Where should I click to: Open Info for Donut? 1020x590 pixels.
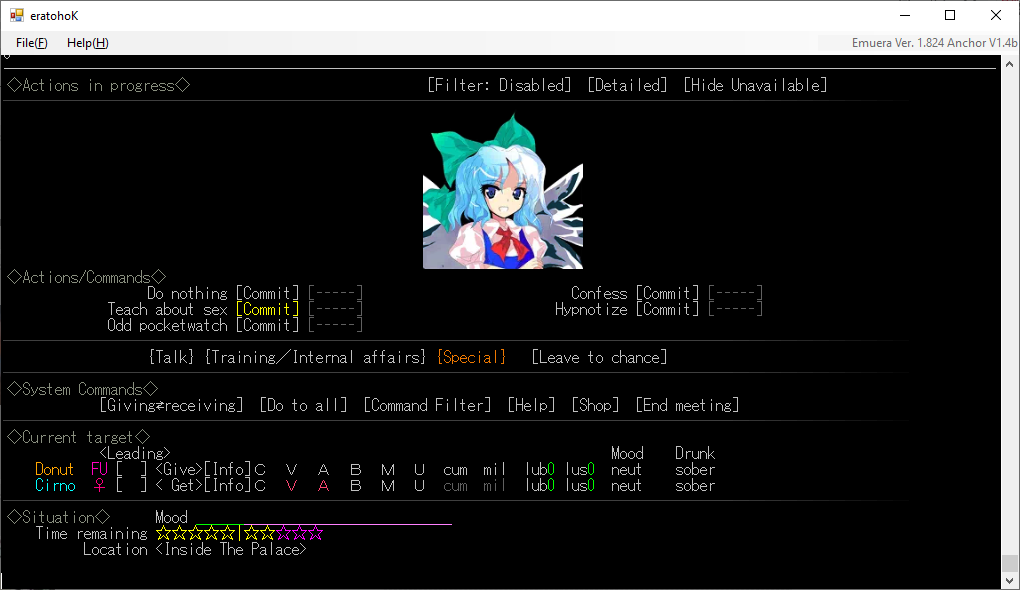coord(227,470)
